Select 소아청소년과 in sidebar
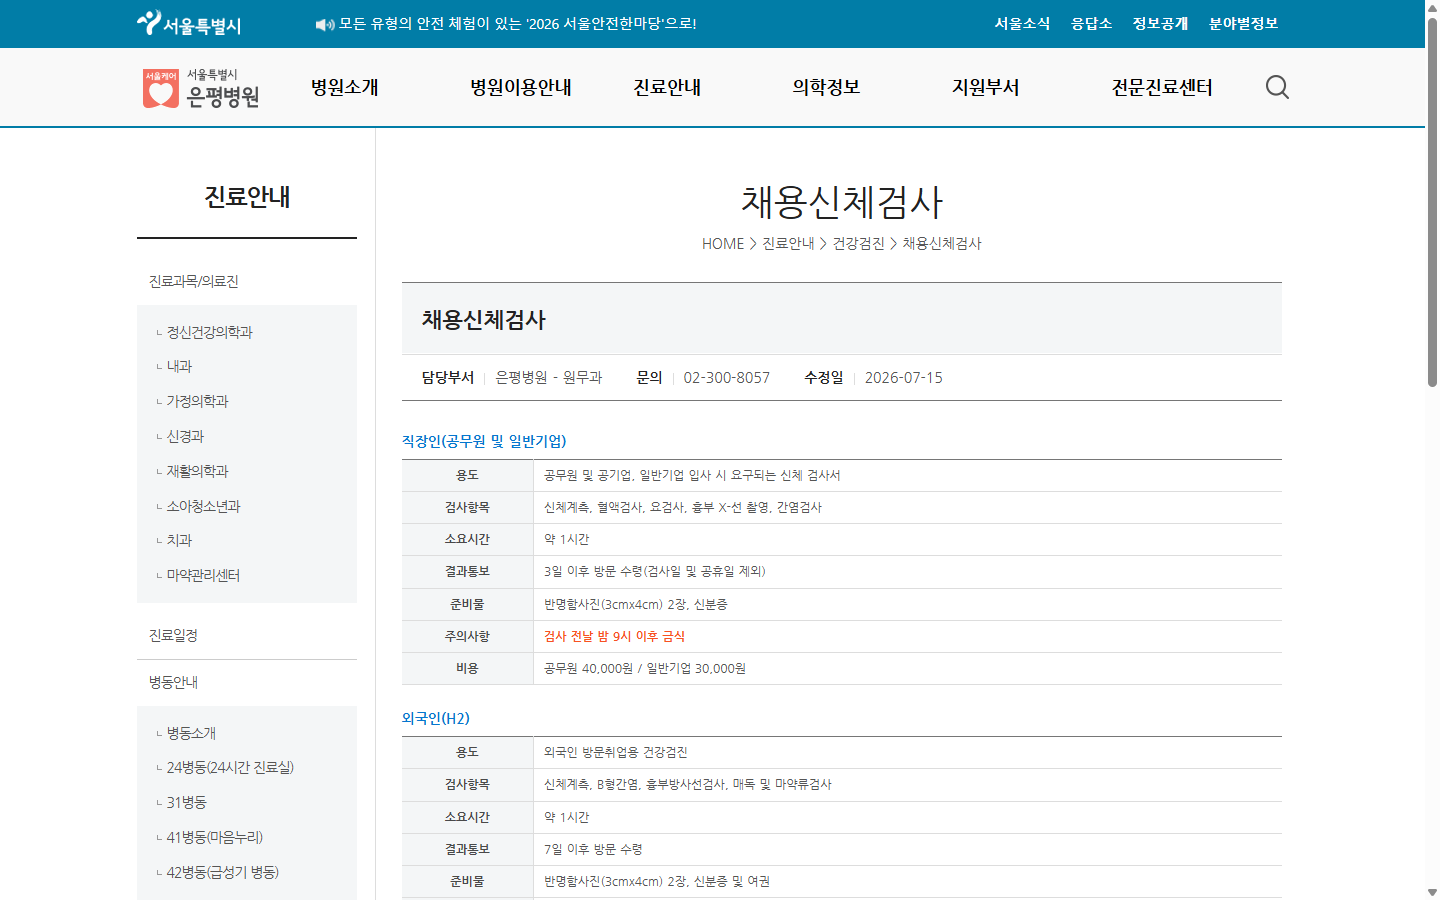Screen dimensions: 1440x900 pyautogui.click(x=203, y=506)
